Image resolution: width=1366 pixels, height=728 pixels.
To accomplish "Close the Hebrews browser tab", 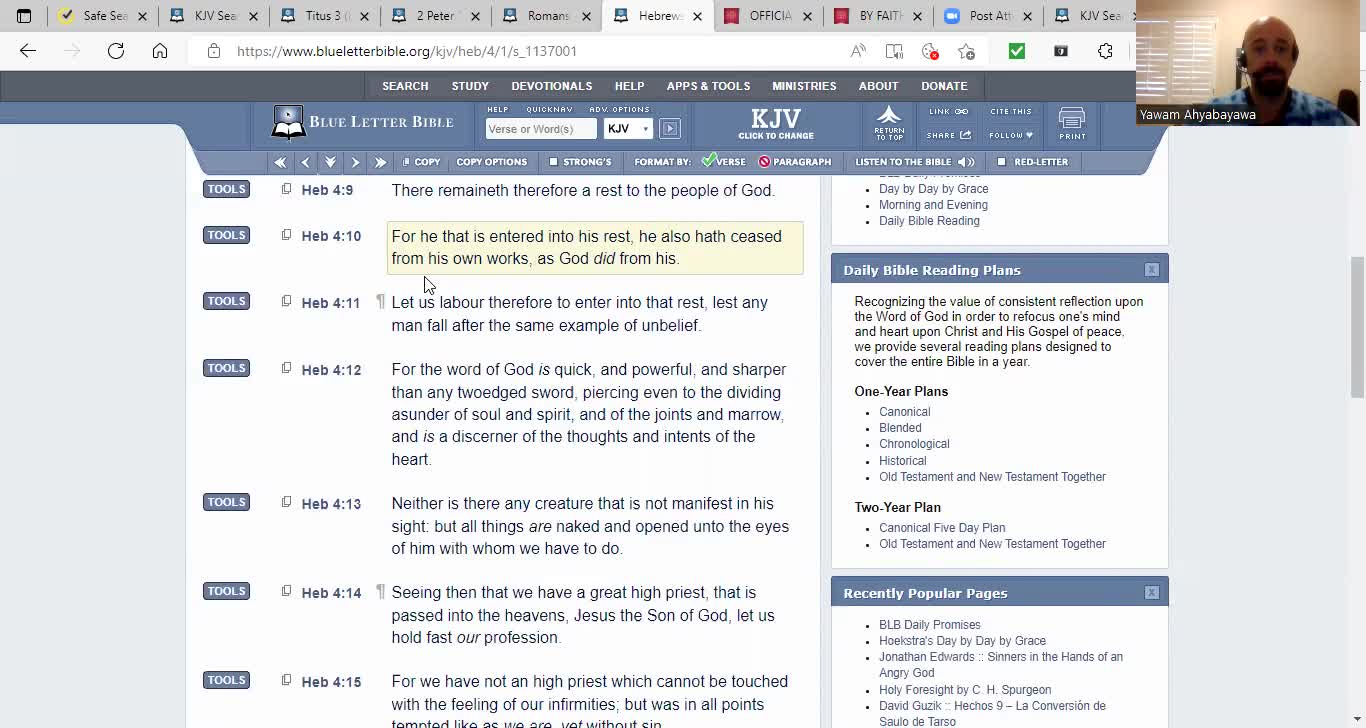I will coord(697,16).
